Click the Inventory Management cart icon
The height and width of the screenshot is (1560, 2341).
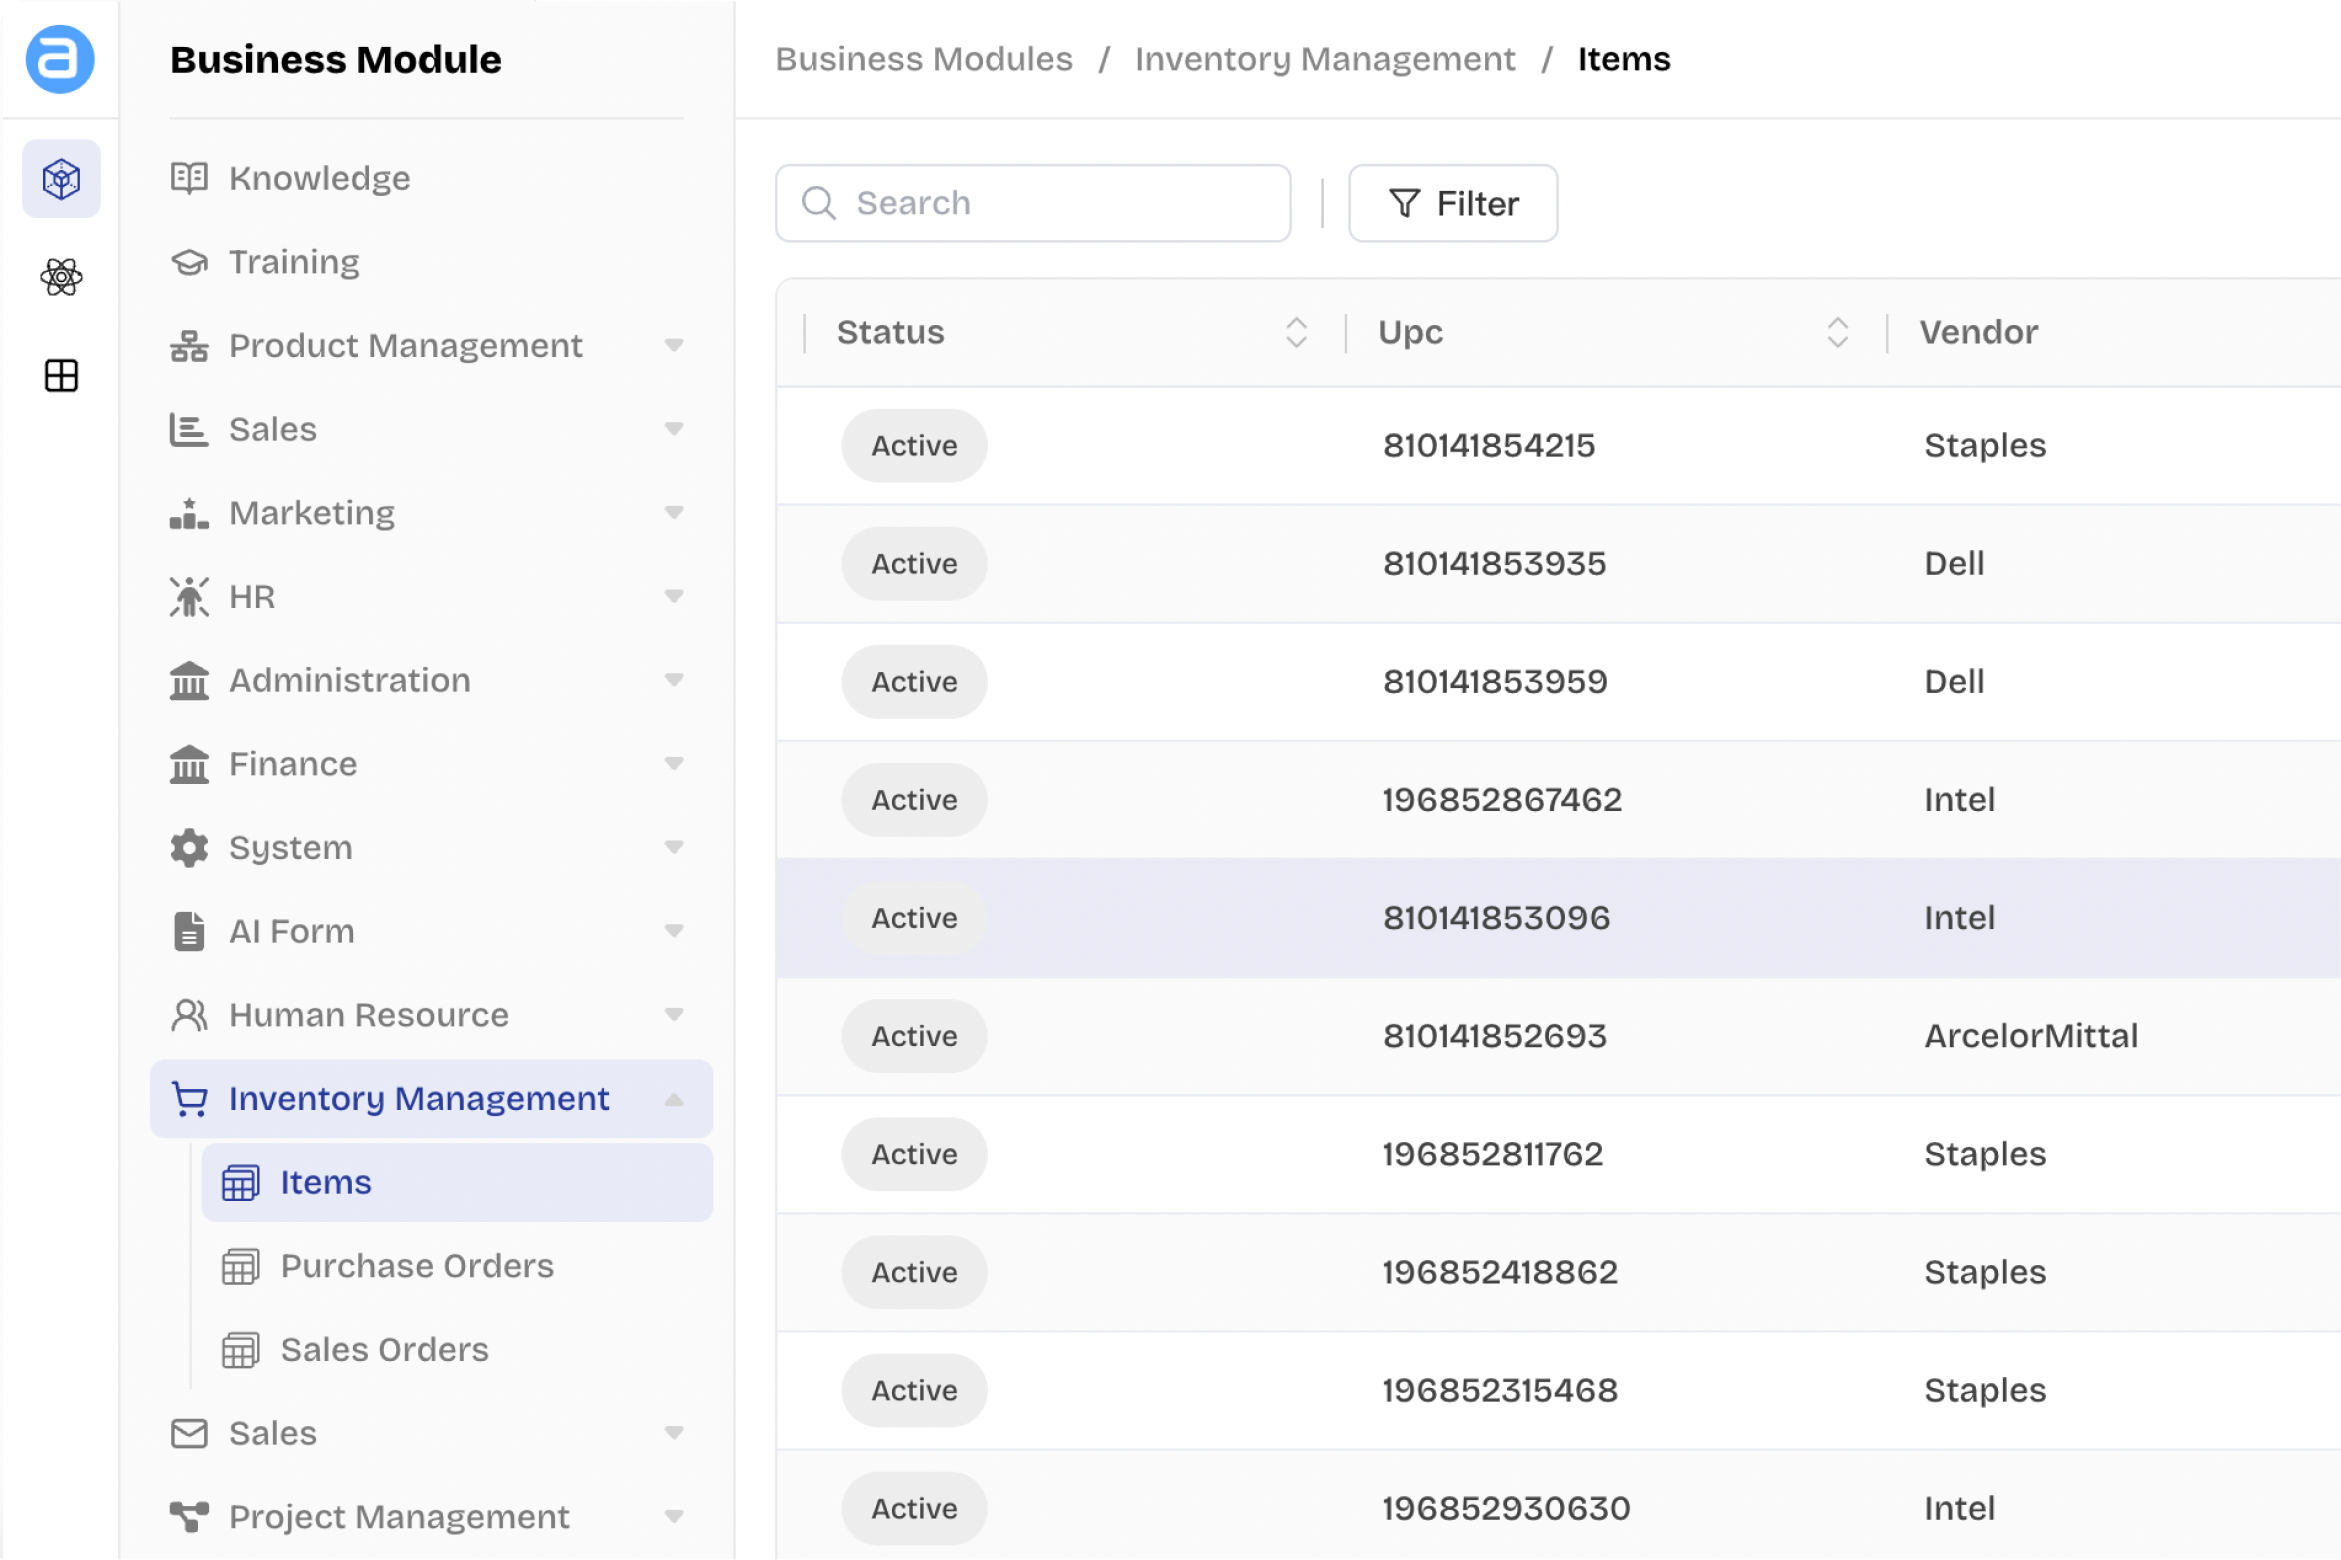[189, 1099]
